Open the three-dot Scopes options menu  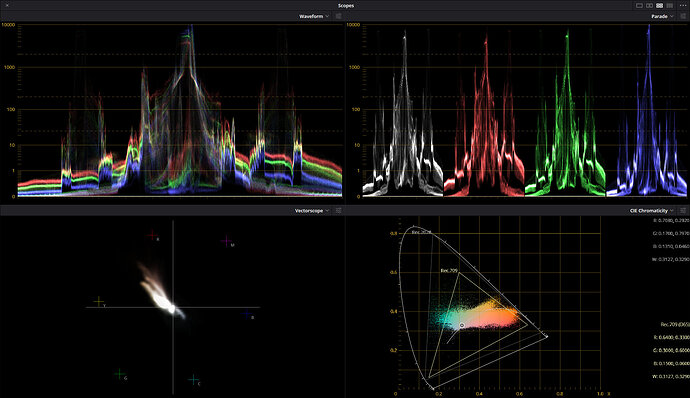(x=682, y=5)
